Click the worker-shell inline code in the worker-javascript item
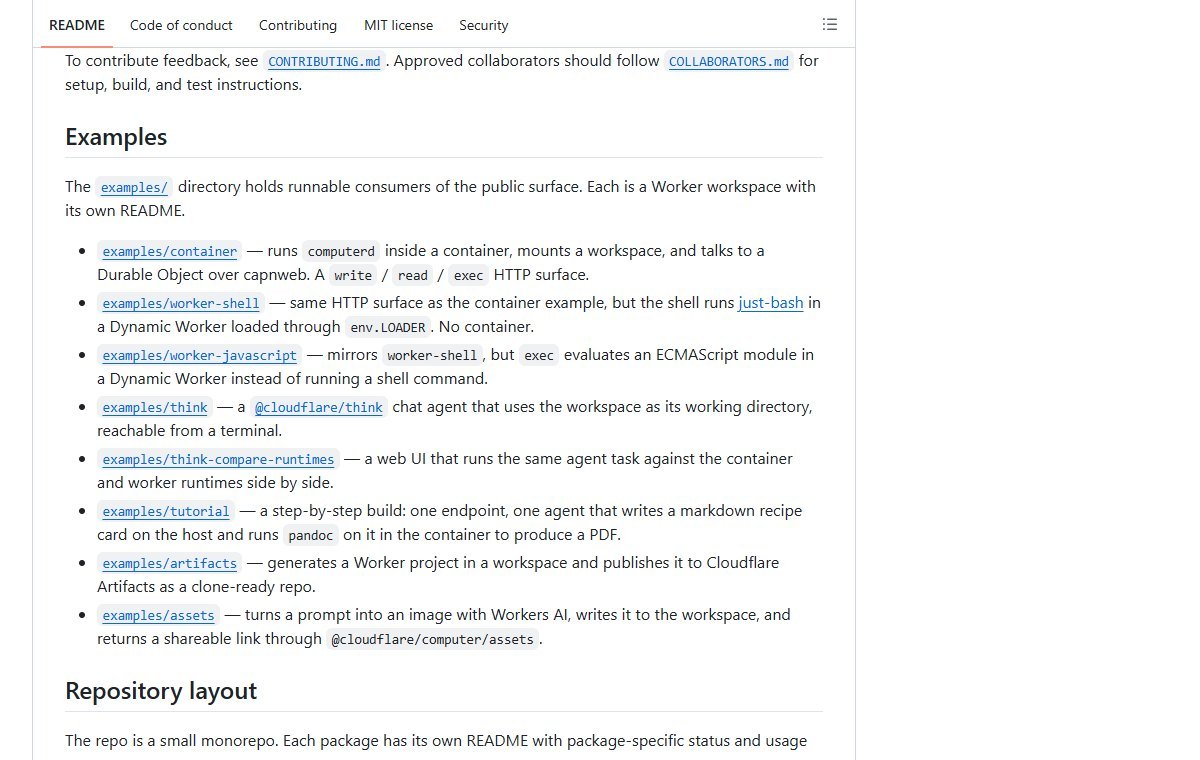Screen dimensions: 1200x760 click(434, 355)
